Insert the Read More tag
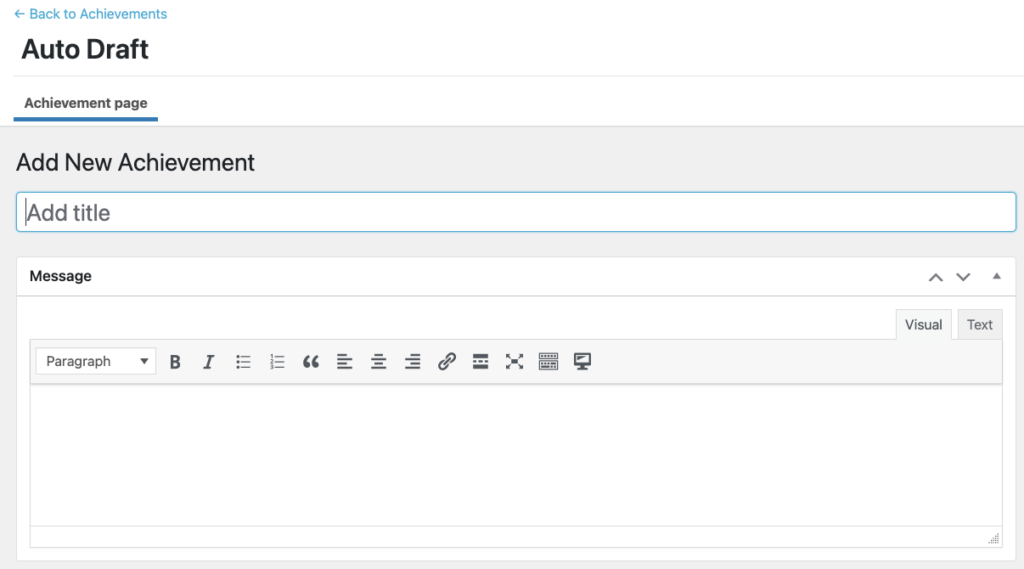1024x569 pixels. coord(481,362)
